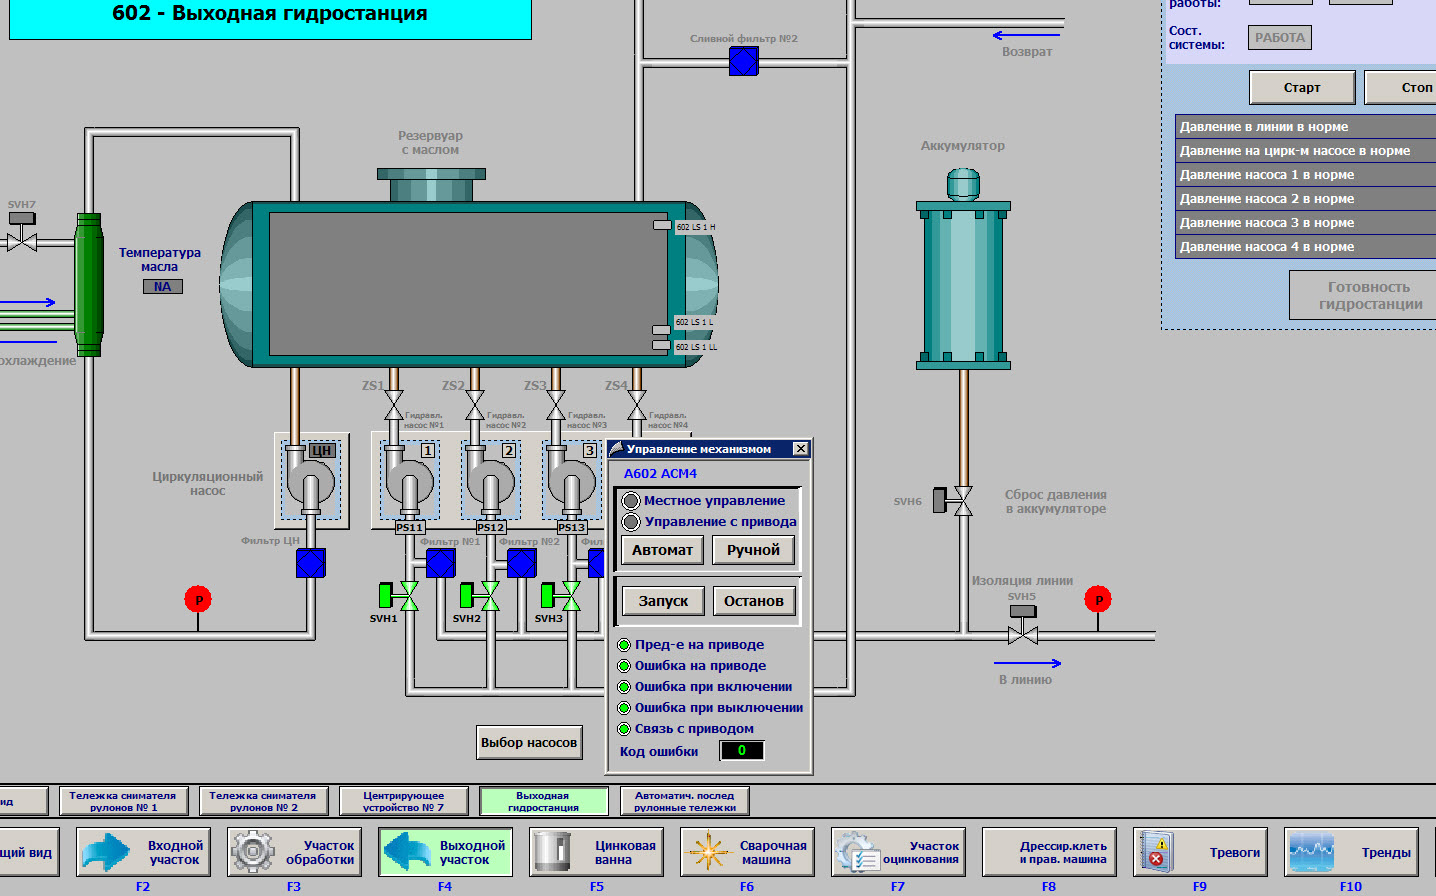This screenshot has width=1436, height=896.
Task: Click the circulation pump ЦН icon
Action: point(311,480)
